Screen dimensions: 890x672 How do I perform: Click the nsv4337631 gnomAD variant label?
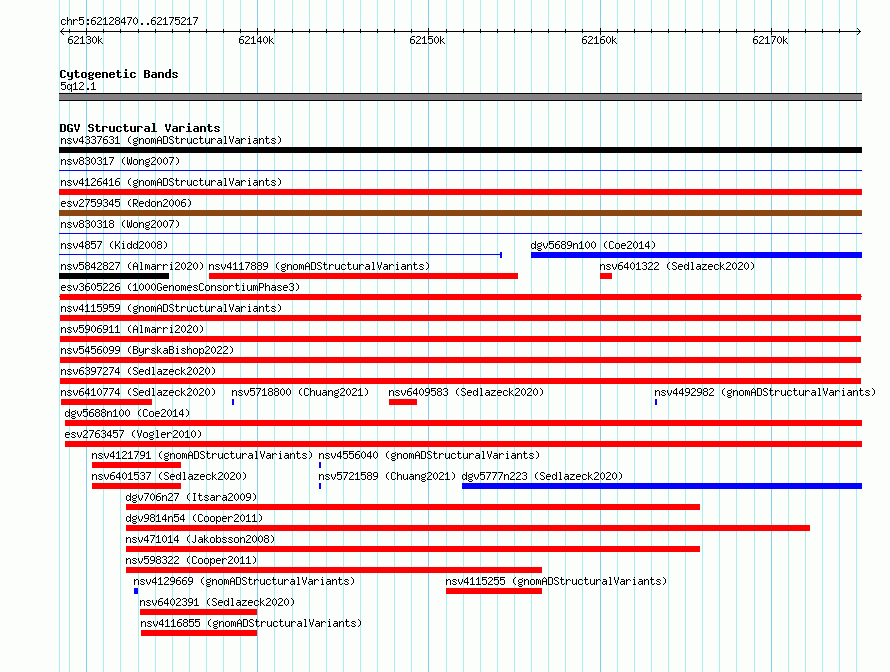tap(171, 140)
